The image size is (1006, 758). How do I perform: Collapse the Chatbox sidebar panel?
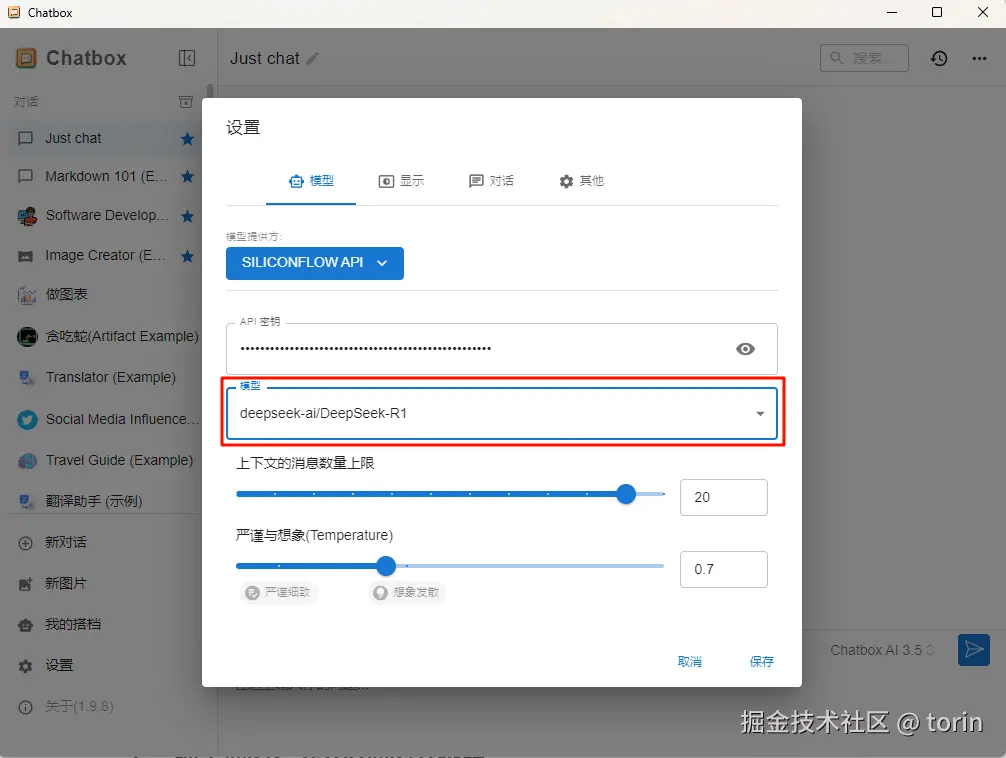187,58
